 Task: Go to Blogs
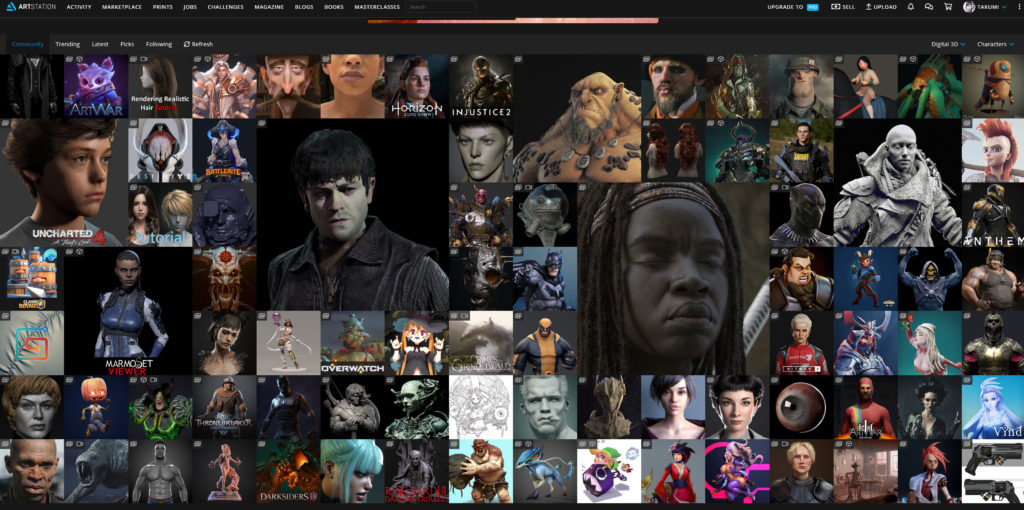click(304, 7)
